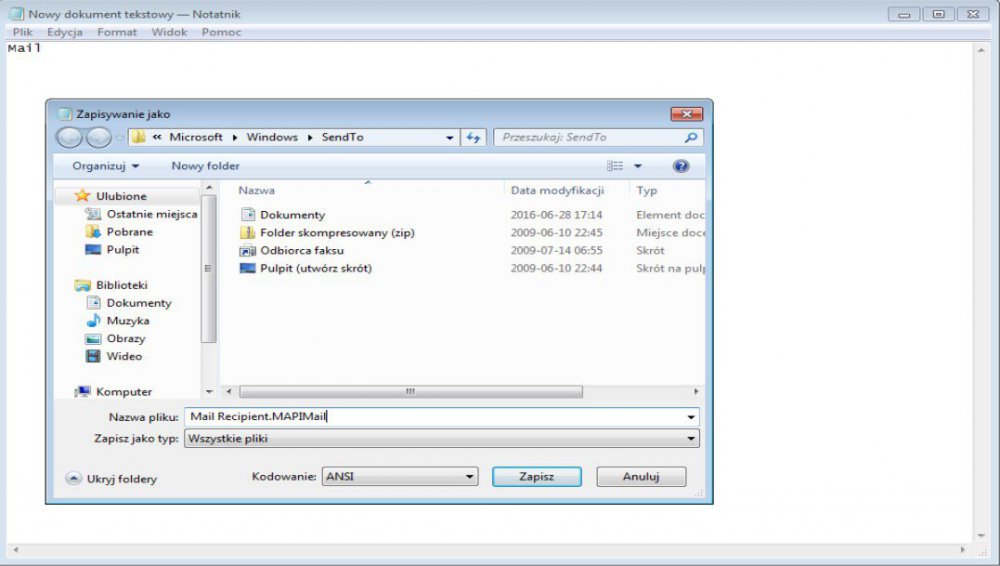Select the Odbiorca faksu shortcut

(301, 251)
